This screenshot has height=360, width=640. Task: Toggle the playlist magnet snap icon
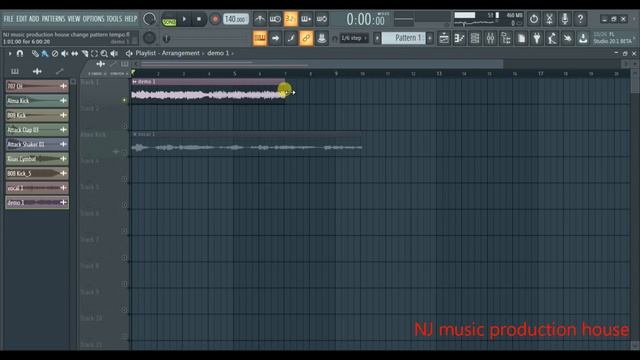(x=20, y=53)
